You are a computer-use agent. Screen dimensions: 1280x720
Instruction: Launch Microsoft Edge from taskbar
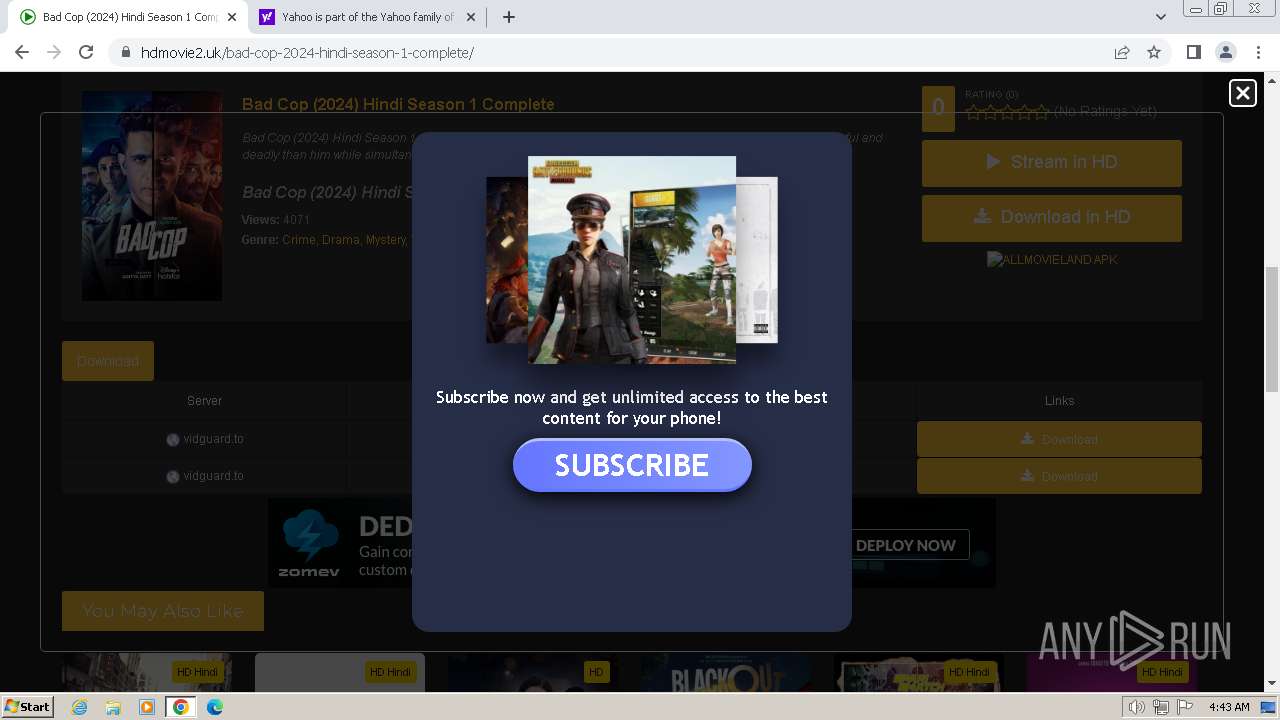[x=215, y=707]
